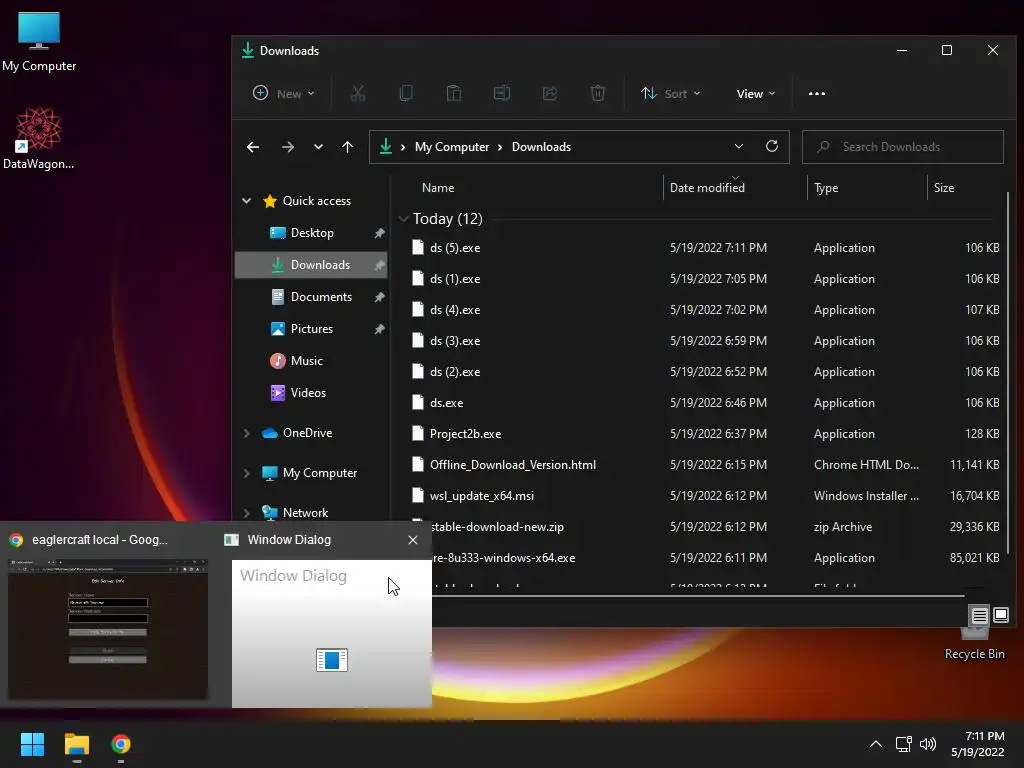
Task: Close the Window Dialog preview
Action: click(x=413, y=539)
